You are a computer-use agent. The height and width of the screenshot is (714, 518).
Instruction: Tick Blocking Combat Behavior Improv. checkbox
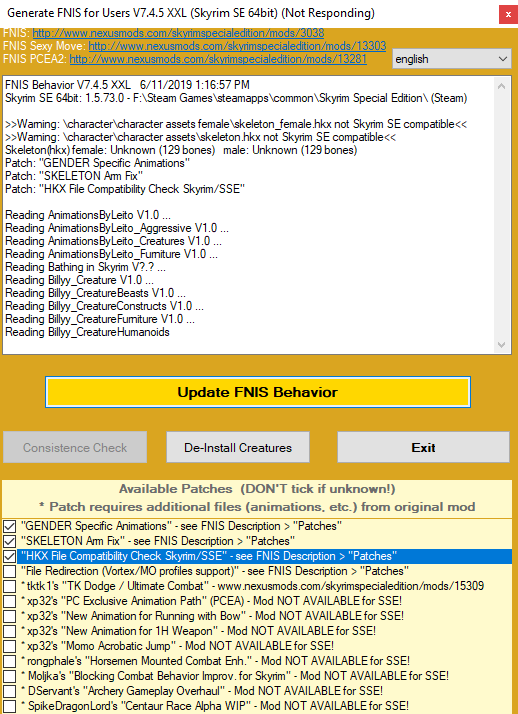click(x=10, y=677)
